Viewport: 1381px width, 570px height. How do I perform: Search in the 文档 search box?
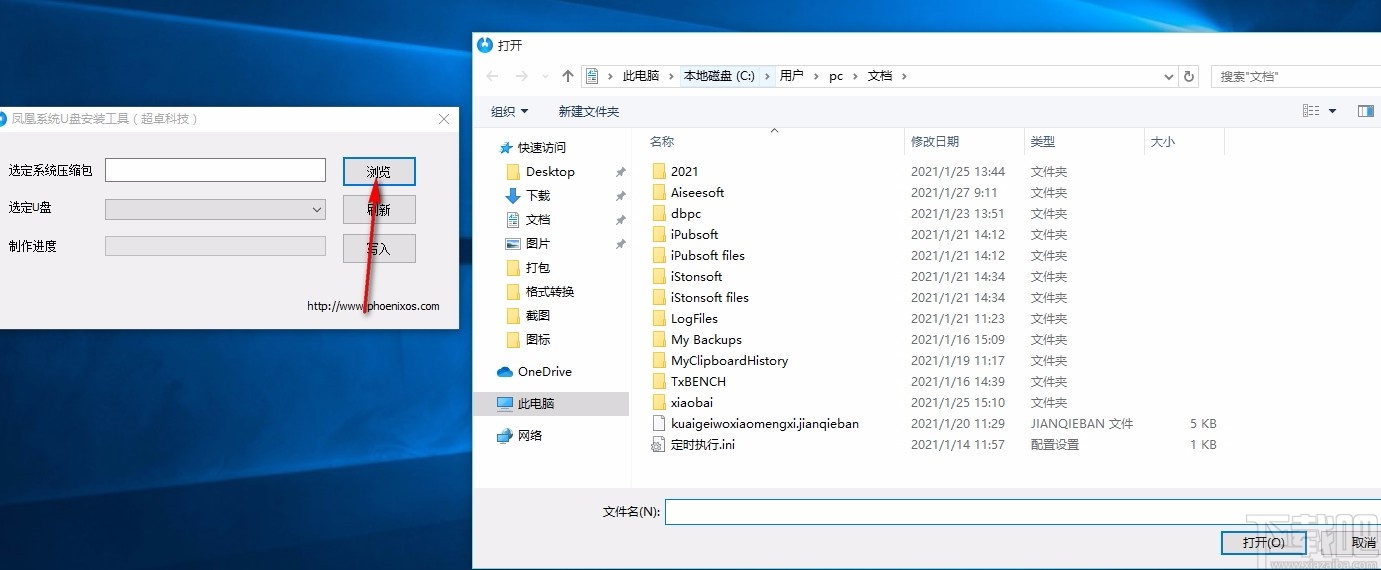1294,76
